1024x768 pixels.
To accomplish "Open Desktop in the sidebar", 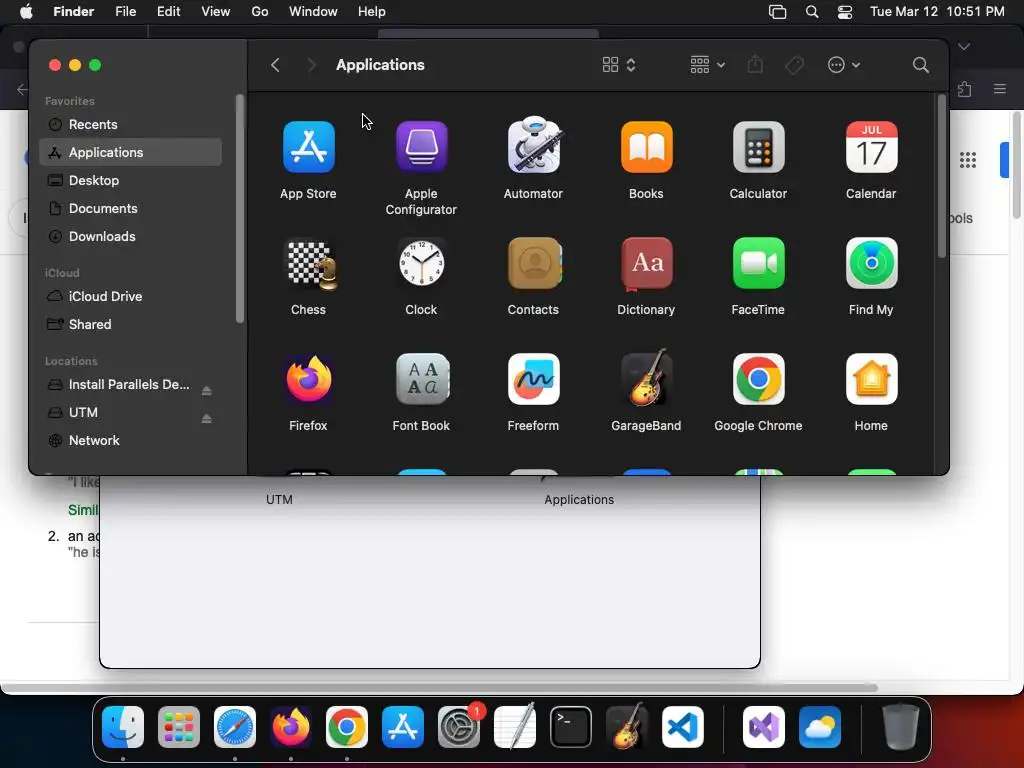I will (x=131, y=180).
